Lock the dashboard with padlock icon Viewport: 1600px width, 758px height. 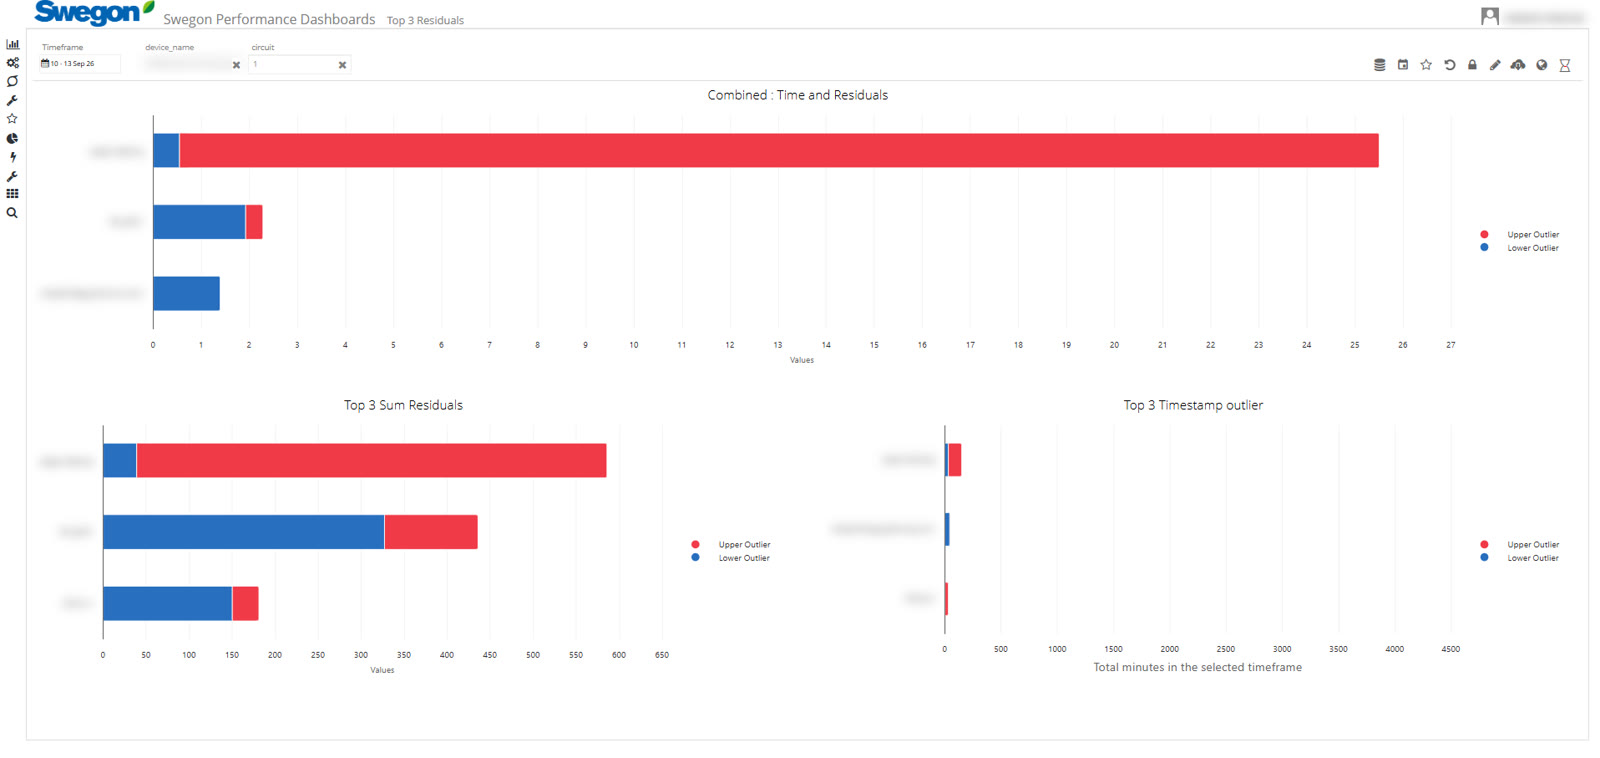pos(1472,65)
